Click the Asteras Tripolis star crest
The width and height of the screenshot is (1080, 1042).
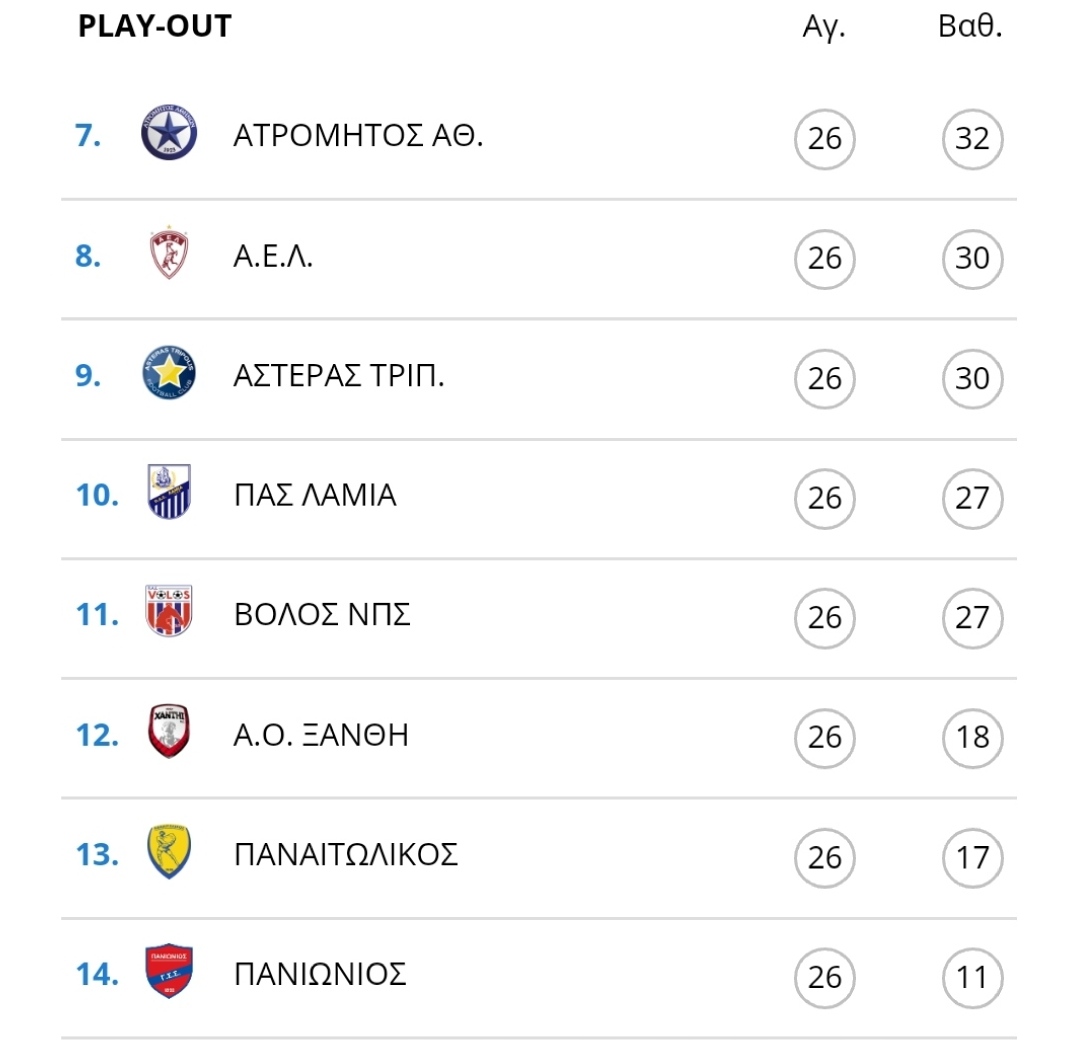click(x=169, y=373)
